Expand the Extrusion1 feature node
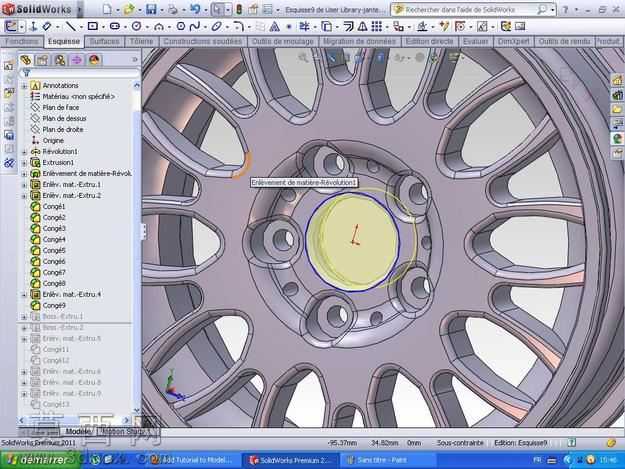 click(x=24, y=163)
